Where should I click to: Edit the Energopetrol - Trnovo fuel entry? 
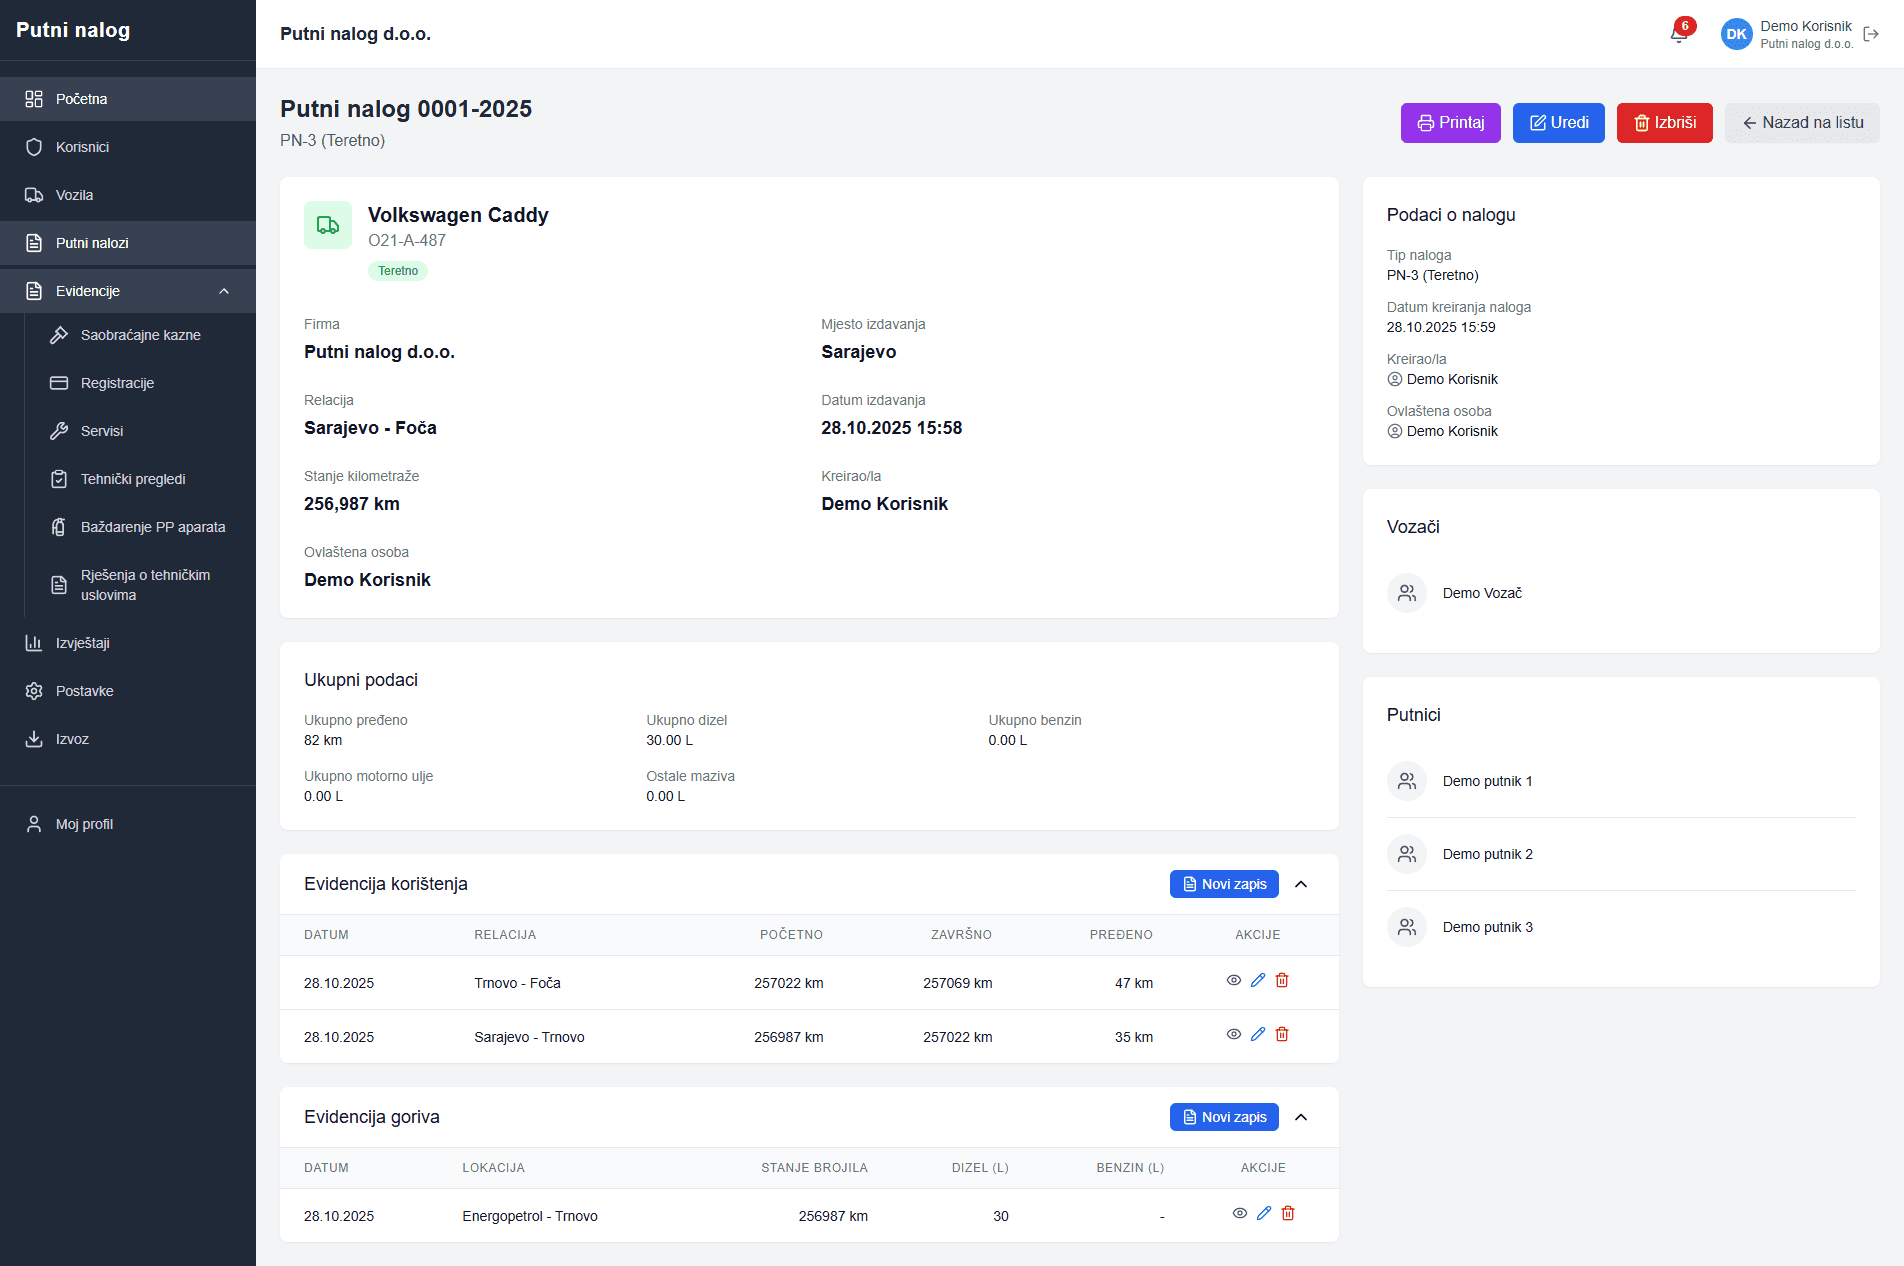click(x=1264, y=1214)
